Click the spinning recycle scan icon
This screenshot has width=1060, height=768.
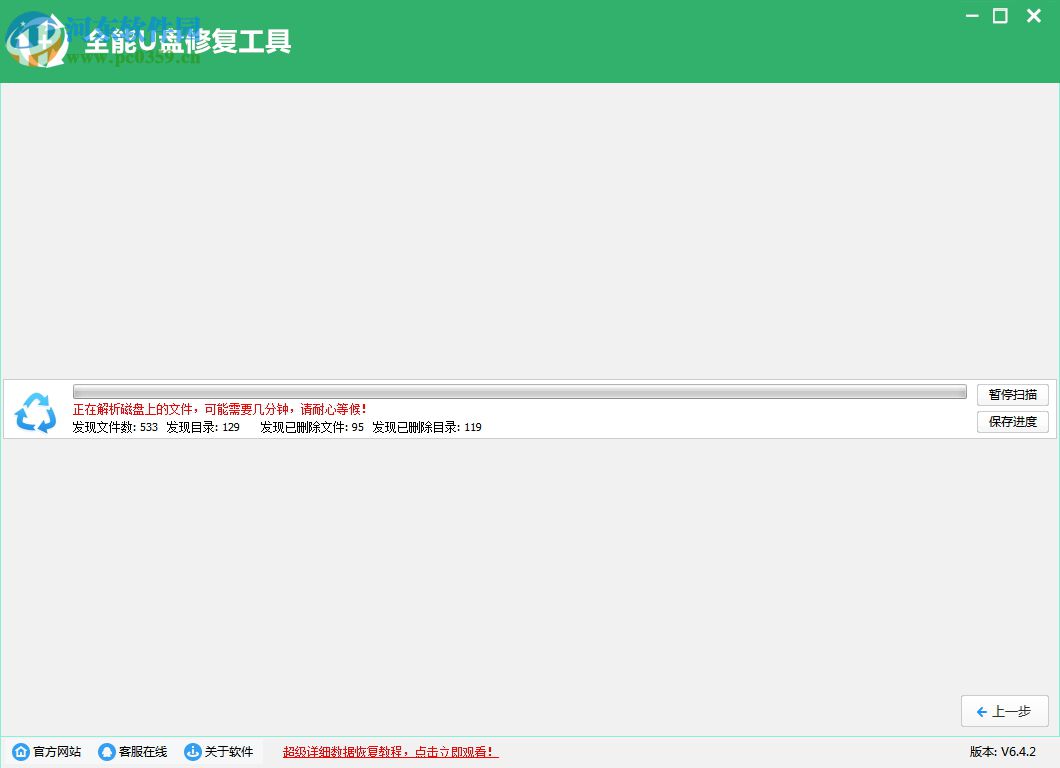coord(35,412)
